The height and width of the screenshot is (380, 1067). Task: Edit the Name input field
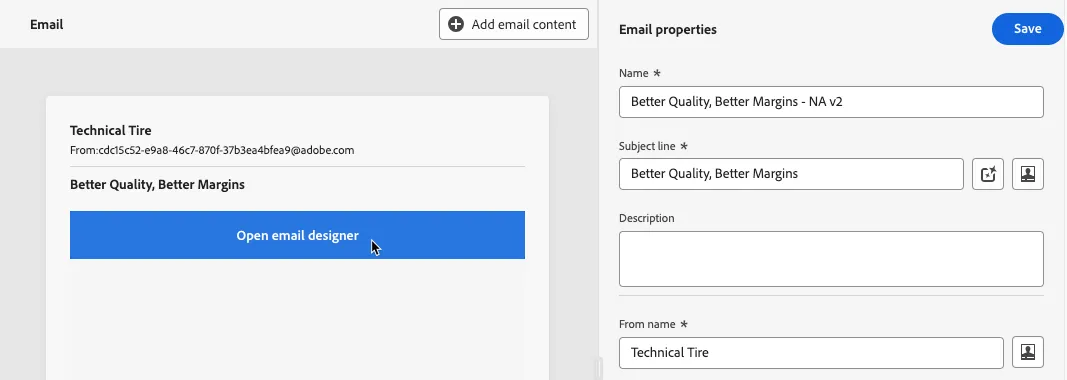pos(831,101)
